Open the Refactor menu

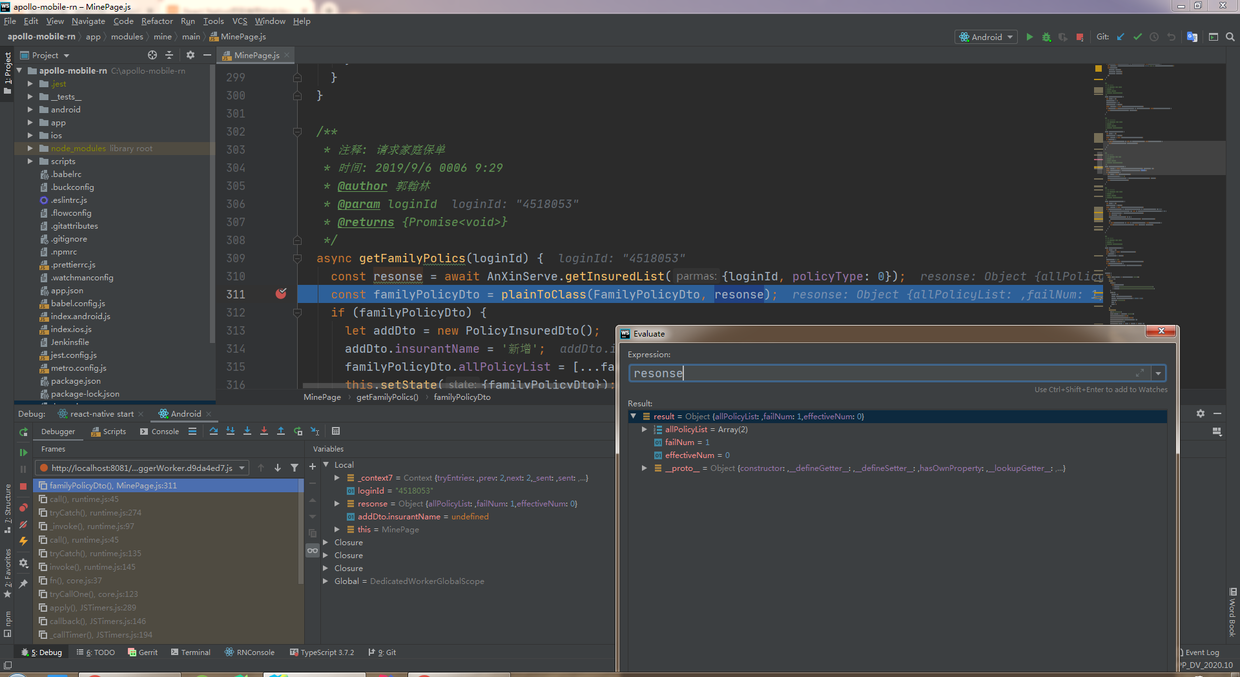click(157, 21)
